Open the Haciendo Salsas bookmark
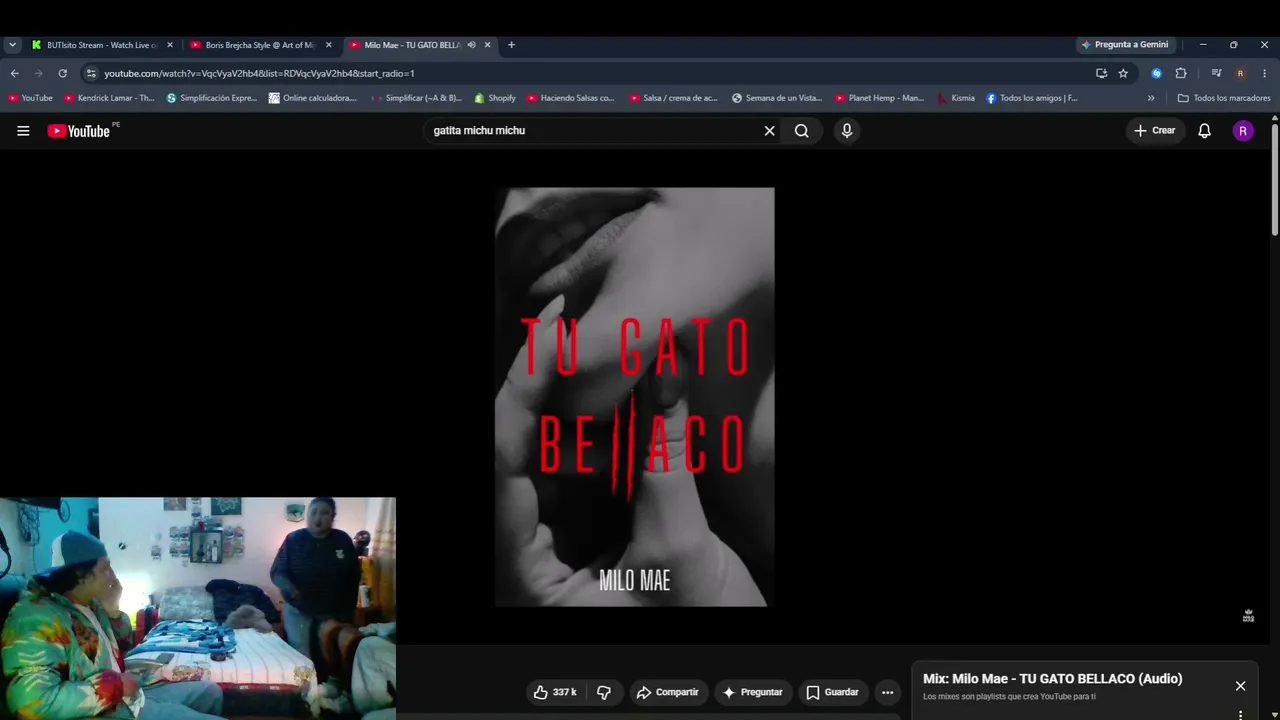The image size is (1280, 720). pos(571,98)
